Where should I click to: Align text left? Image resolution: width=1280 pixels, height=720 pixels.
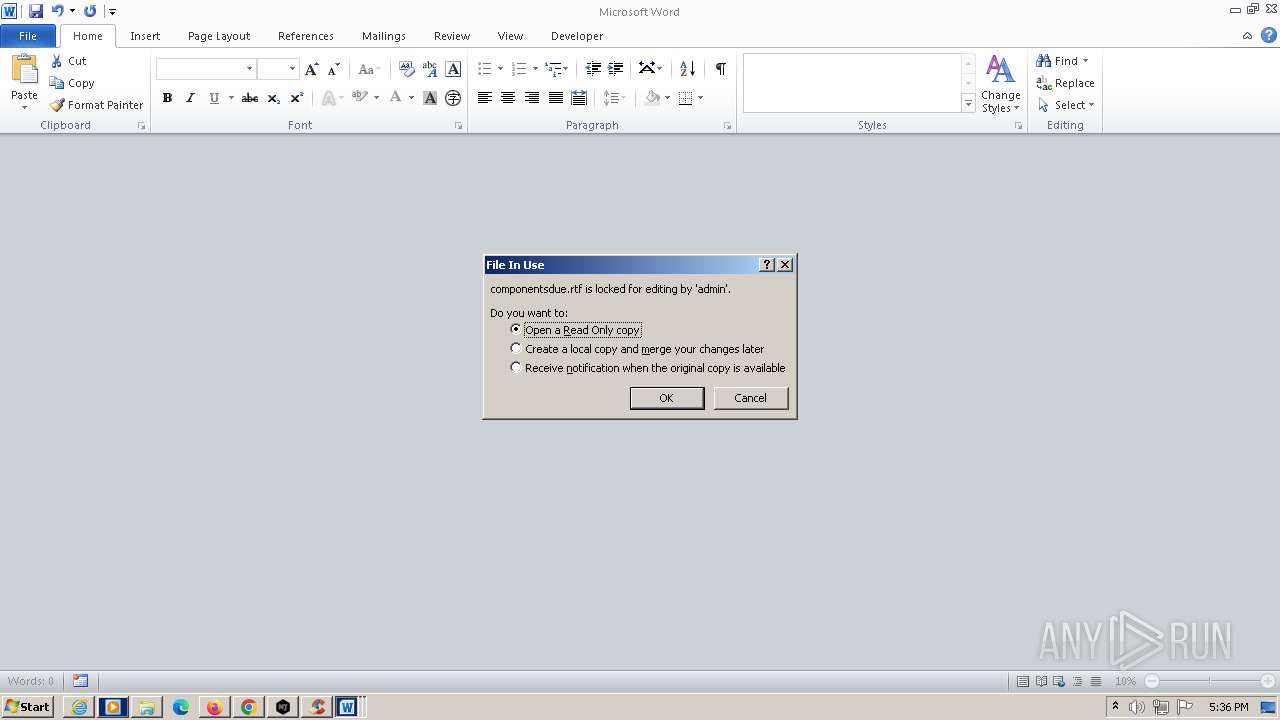click(x=485, y=98)
